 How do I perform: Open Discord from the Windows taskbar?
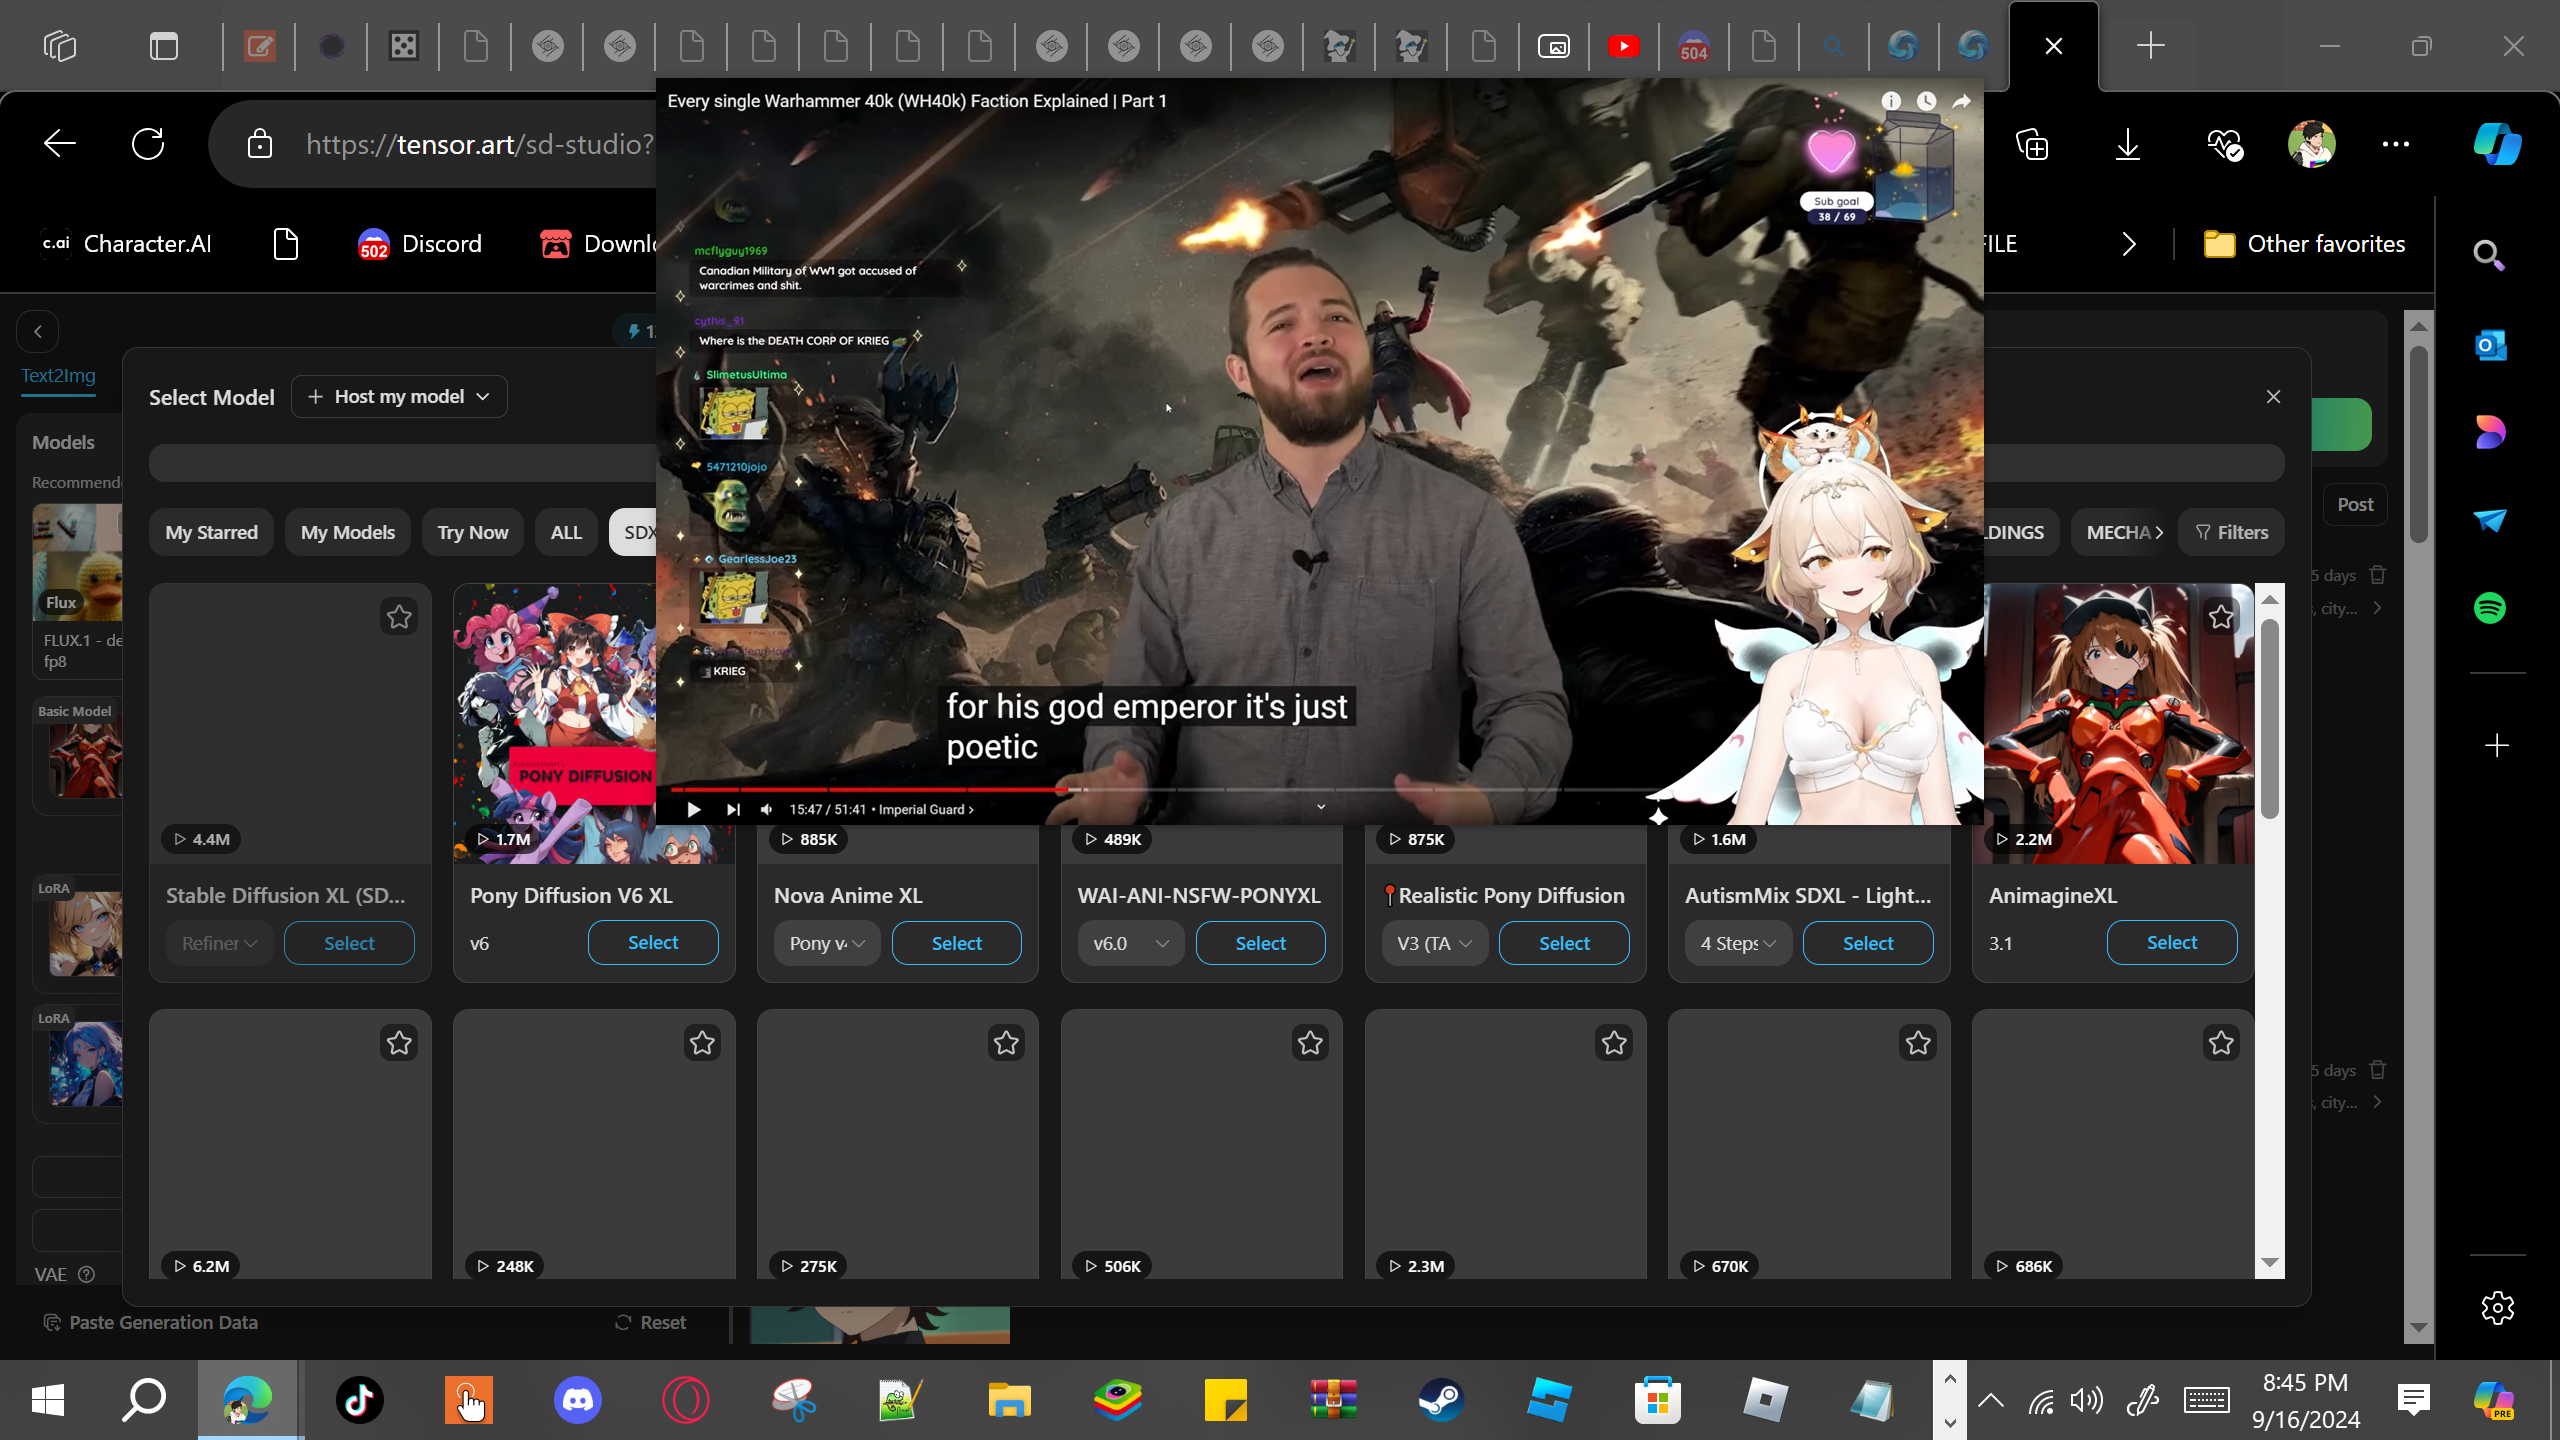(578, 1399)
